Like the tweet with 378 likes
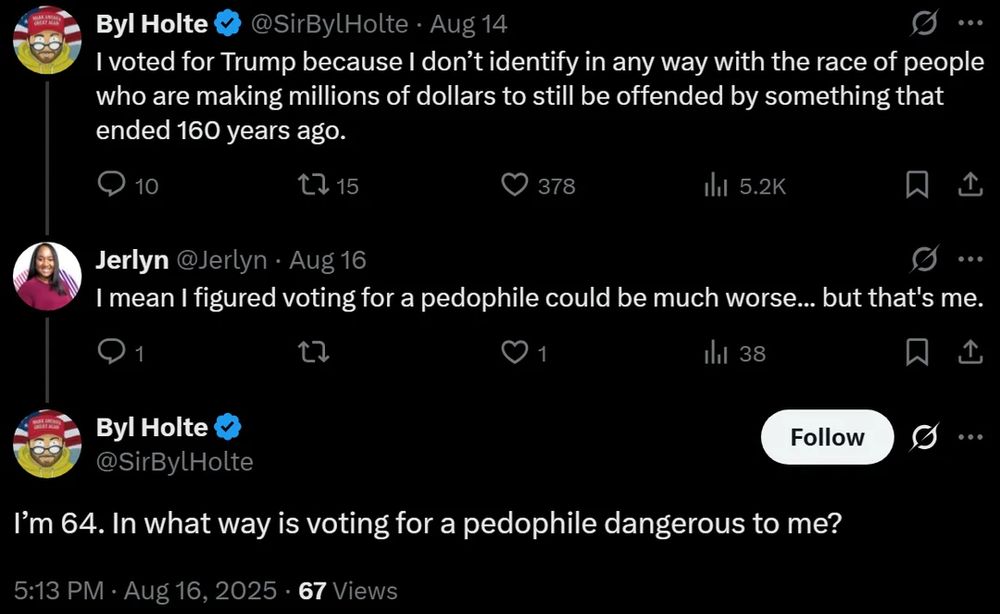Image resolution: width=1000 pixels, height=614 pixels. [515, 185]
